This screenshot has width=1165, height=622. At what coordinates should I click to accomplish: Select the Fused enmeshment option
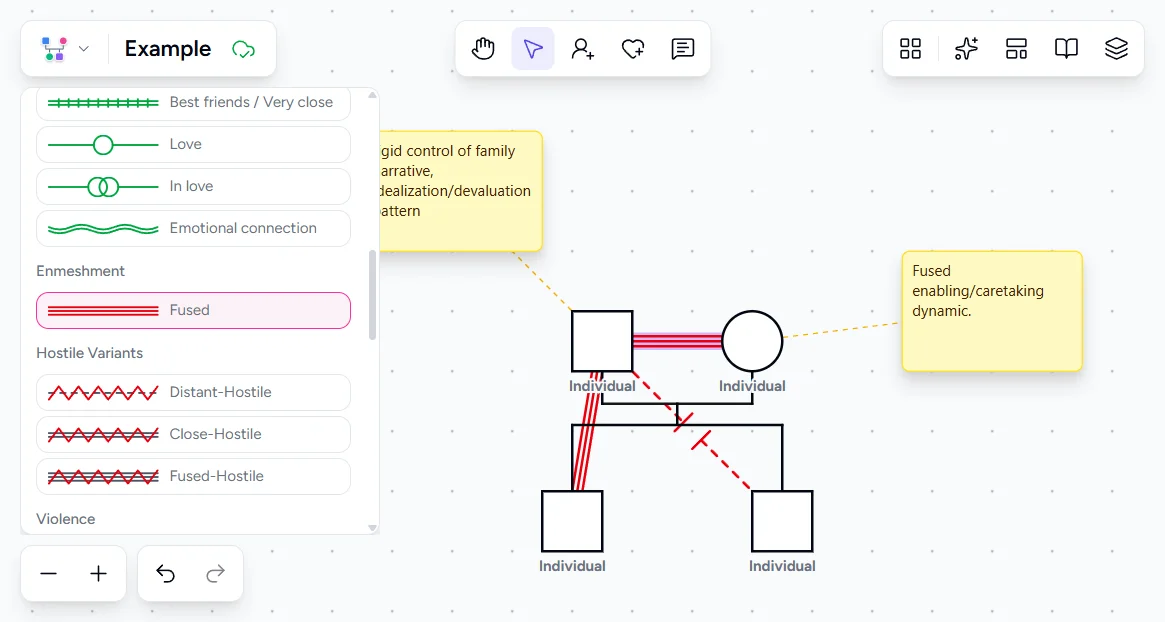(x=193, y=310)
